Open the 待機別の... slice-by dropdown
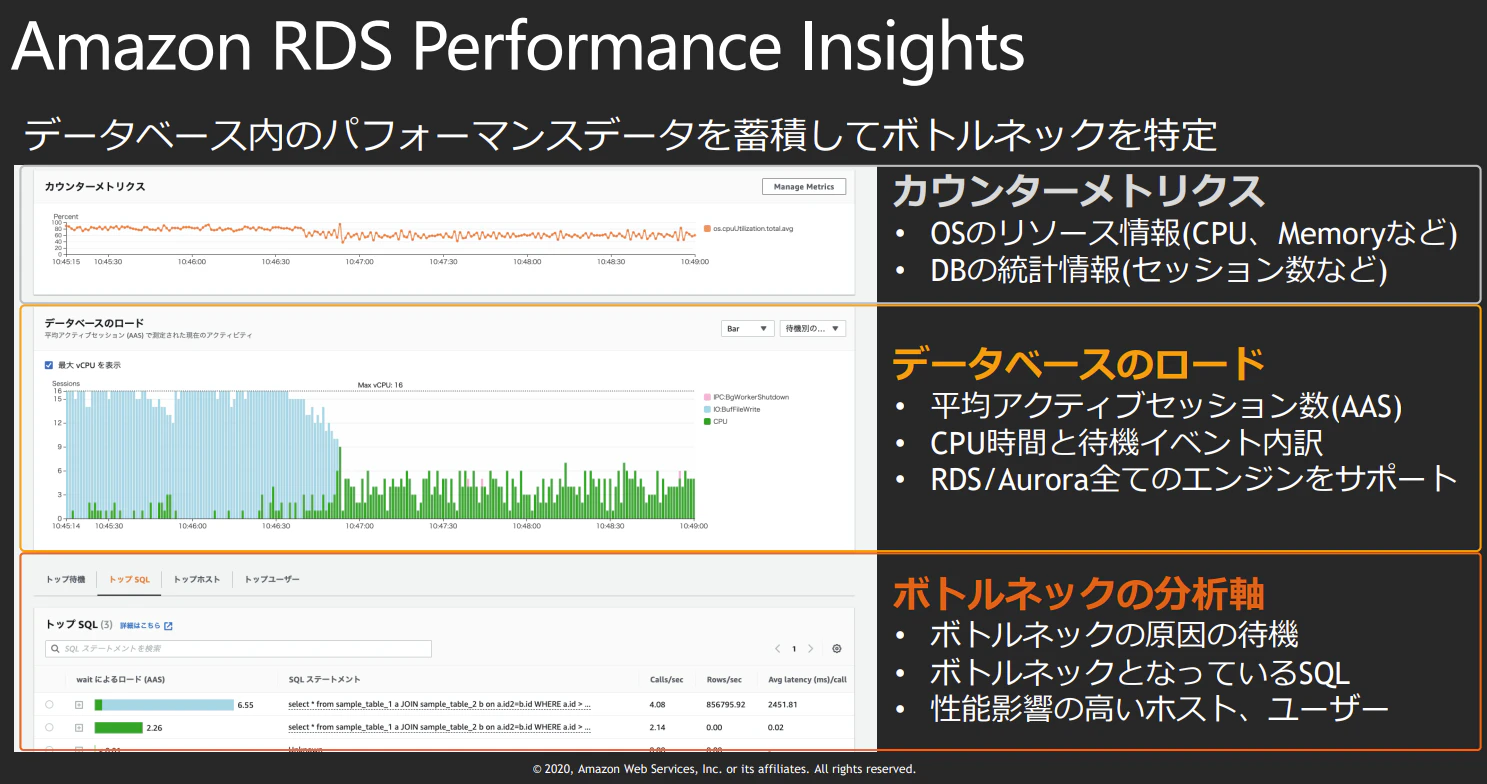This screenshot has height=784, width=1487. click(812, 328)
